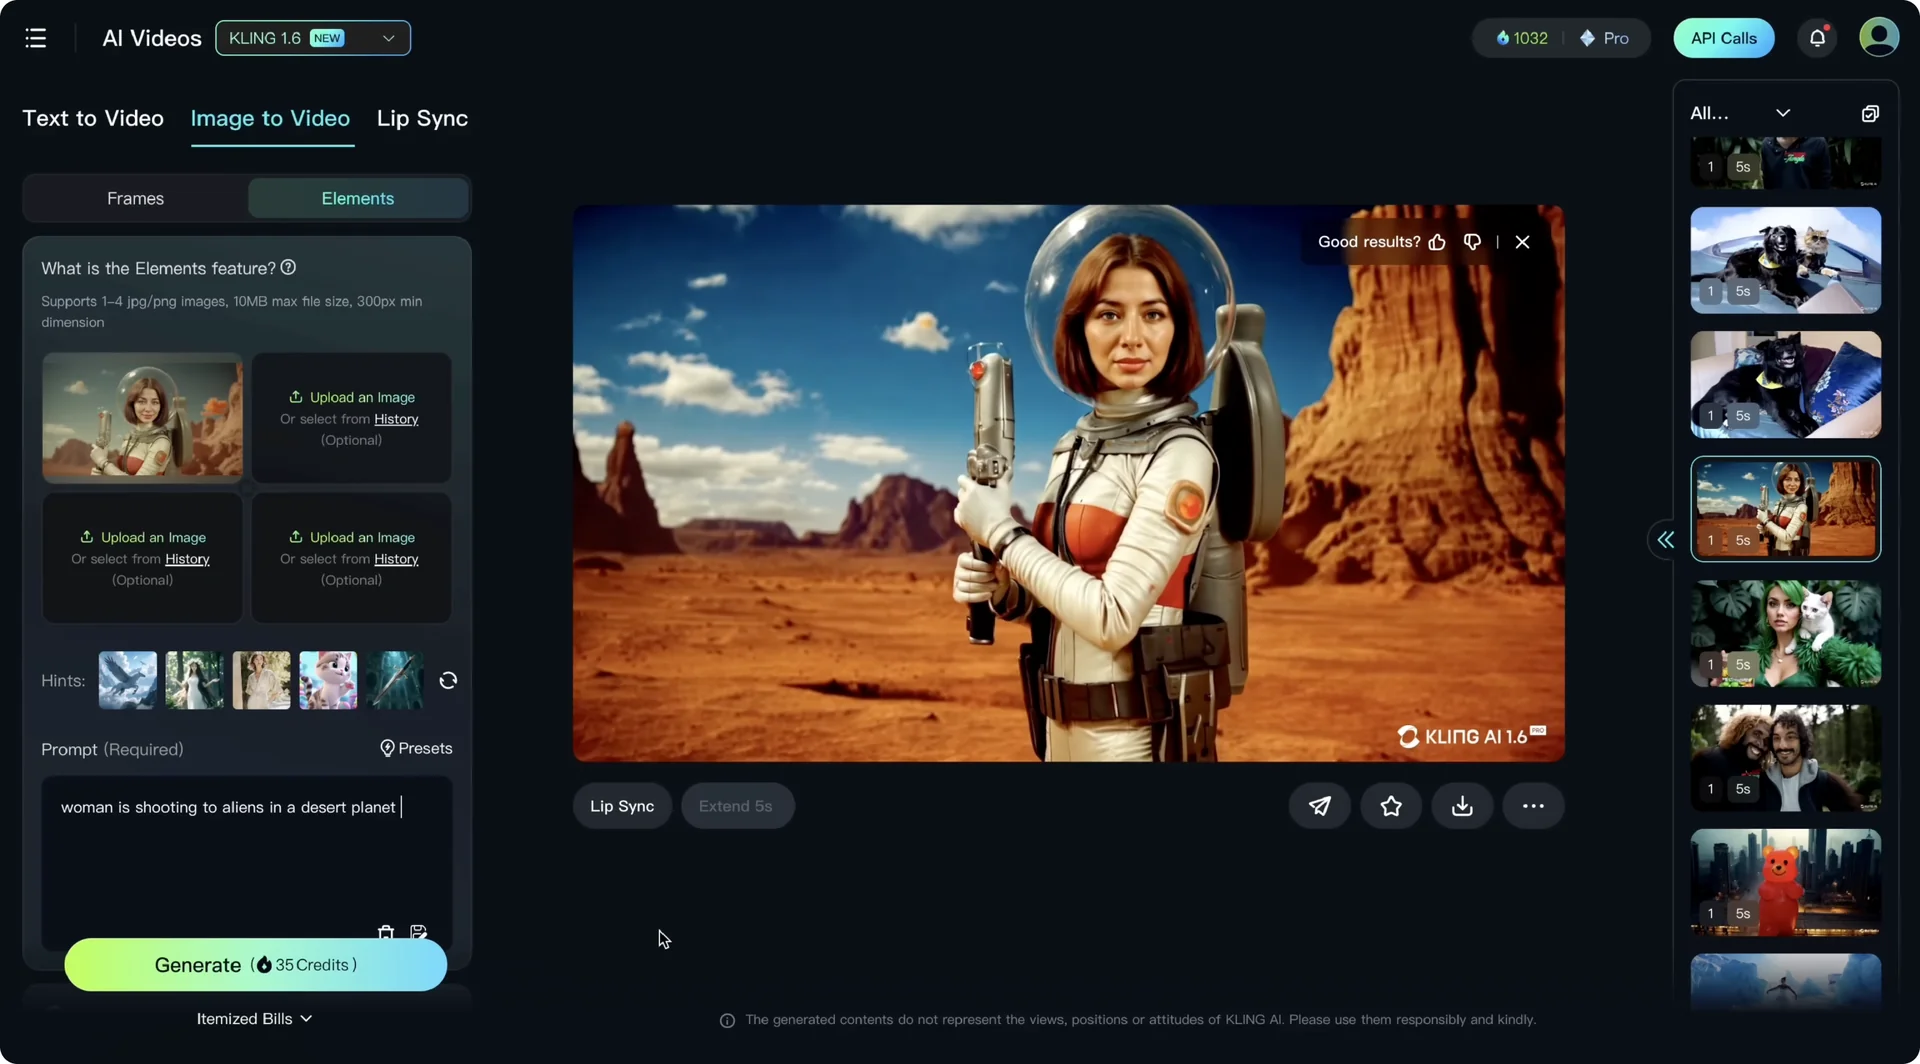The image size is (1920, 1064).
Task: Click the Generate button costing 35 credits
Action: (x=255, y=964)
